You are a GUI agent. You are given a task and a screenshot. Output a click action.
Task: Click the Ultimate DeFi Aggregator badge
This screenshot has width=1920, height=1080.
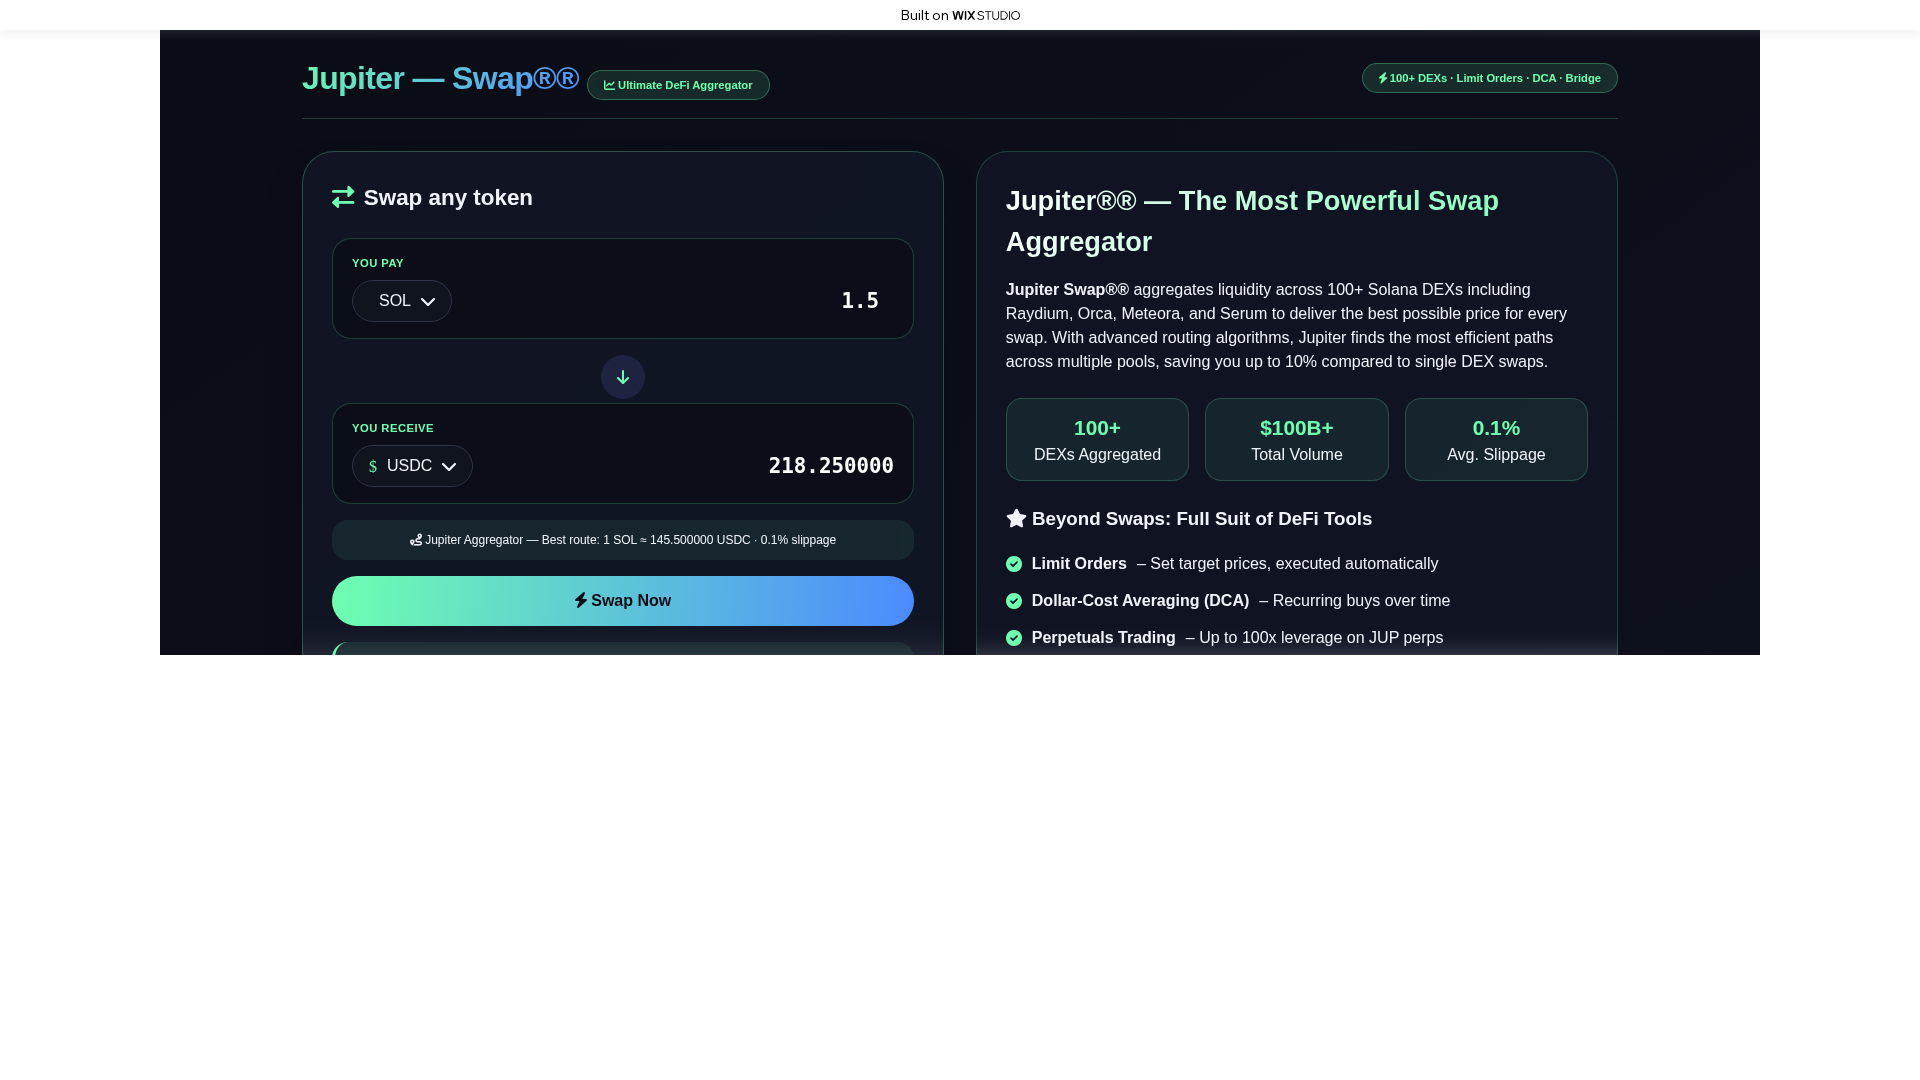(x=678, y=85)
